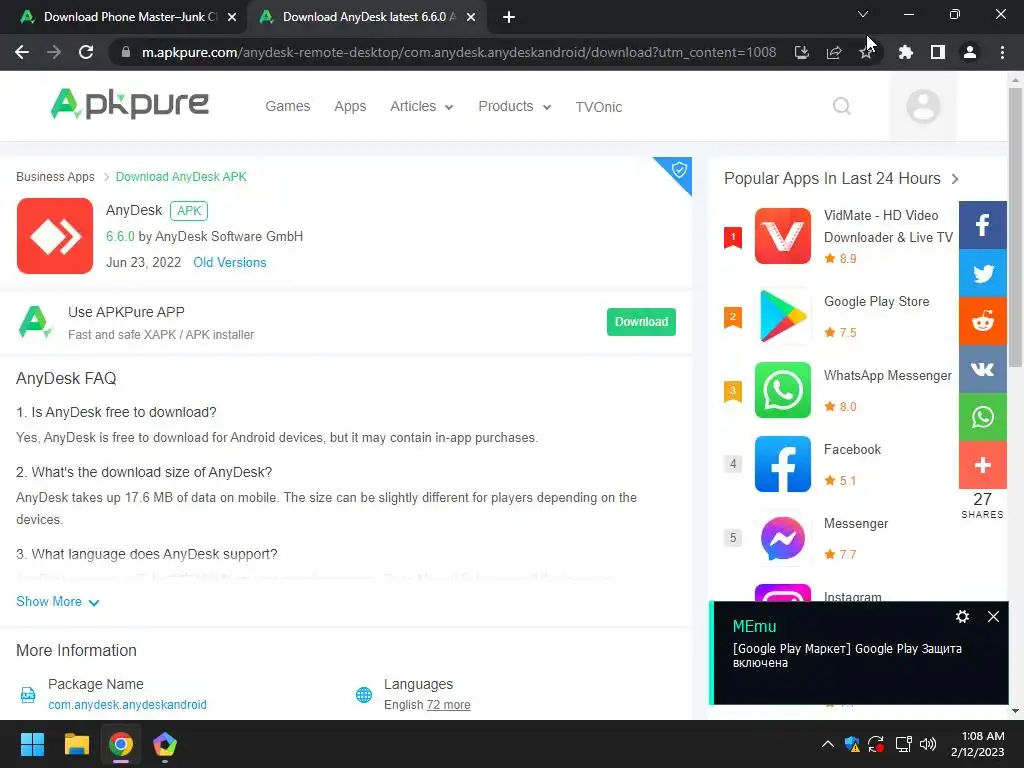Share on Twitter via sidebar button
The width and height of the screenshot is (1024, 768).
[982, 273]
